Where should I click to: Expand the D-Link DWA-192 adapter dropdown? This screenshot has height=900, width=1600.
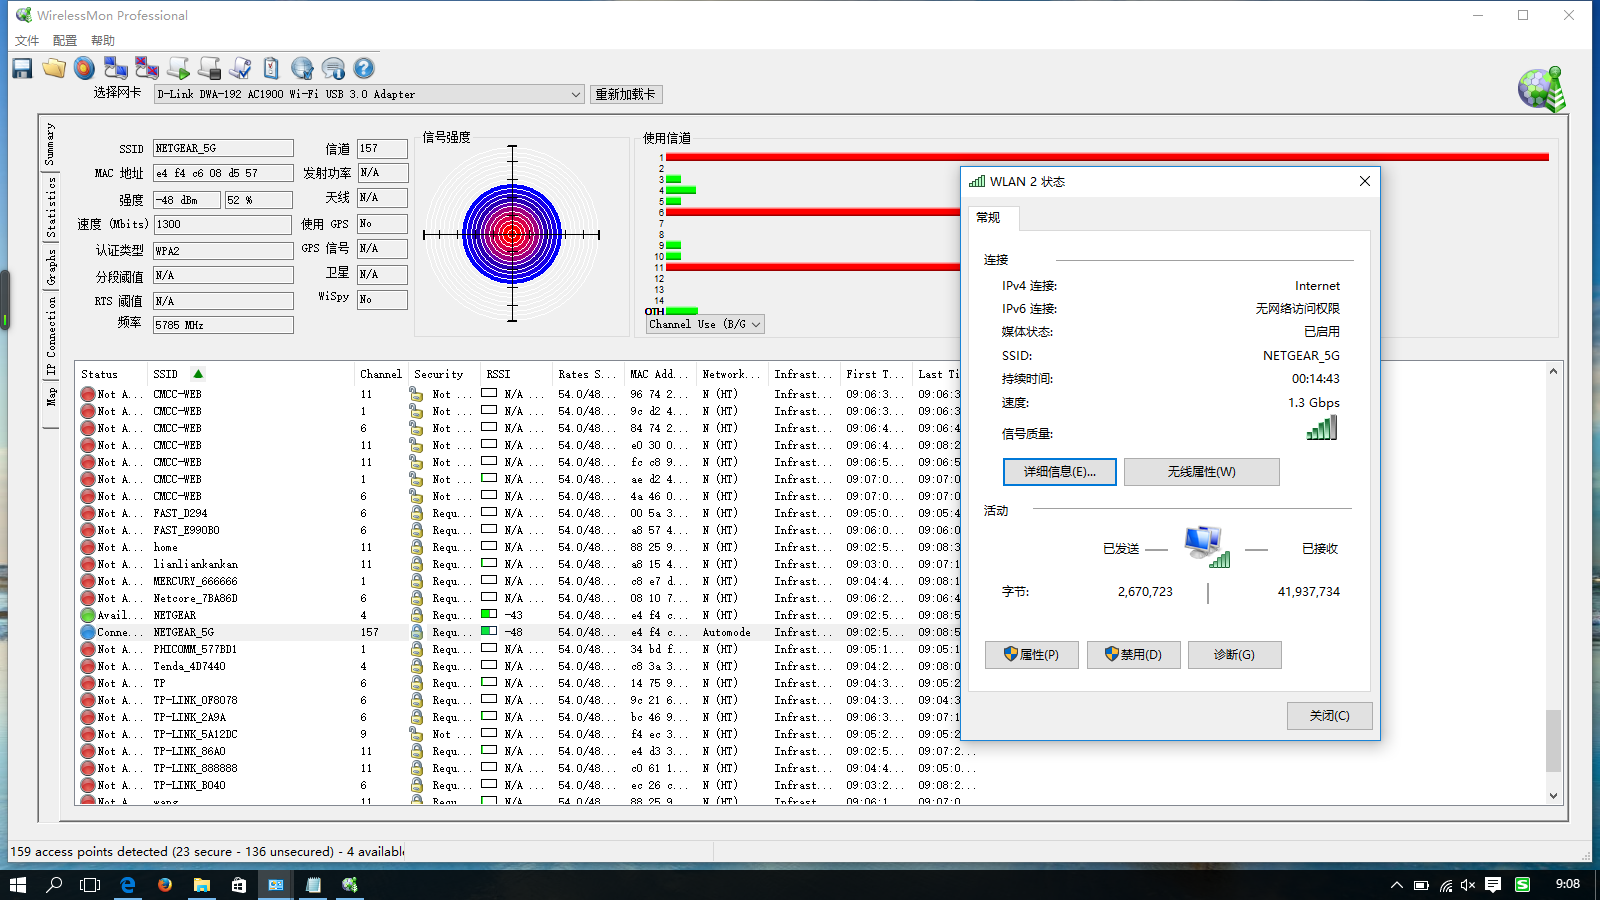pyautogui.click(x=575, y=94)
